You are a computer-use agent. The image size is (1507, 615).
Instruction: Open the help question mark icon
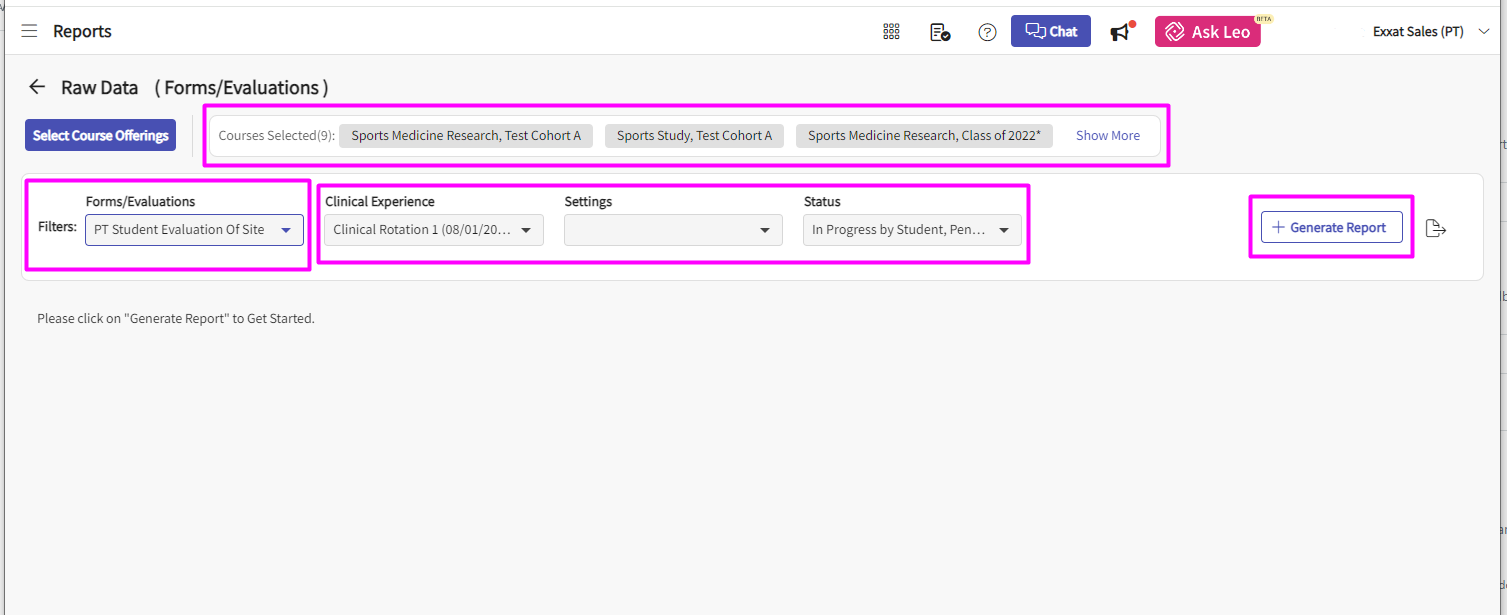click(x=987, y=32)
